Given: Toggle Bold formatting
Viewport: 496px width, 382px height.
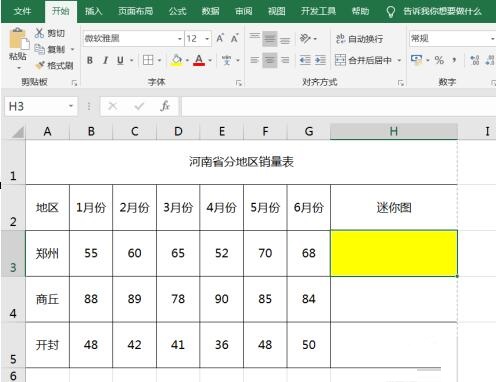Looking at the screenshot, I should [x=90, y=60].
